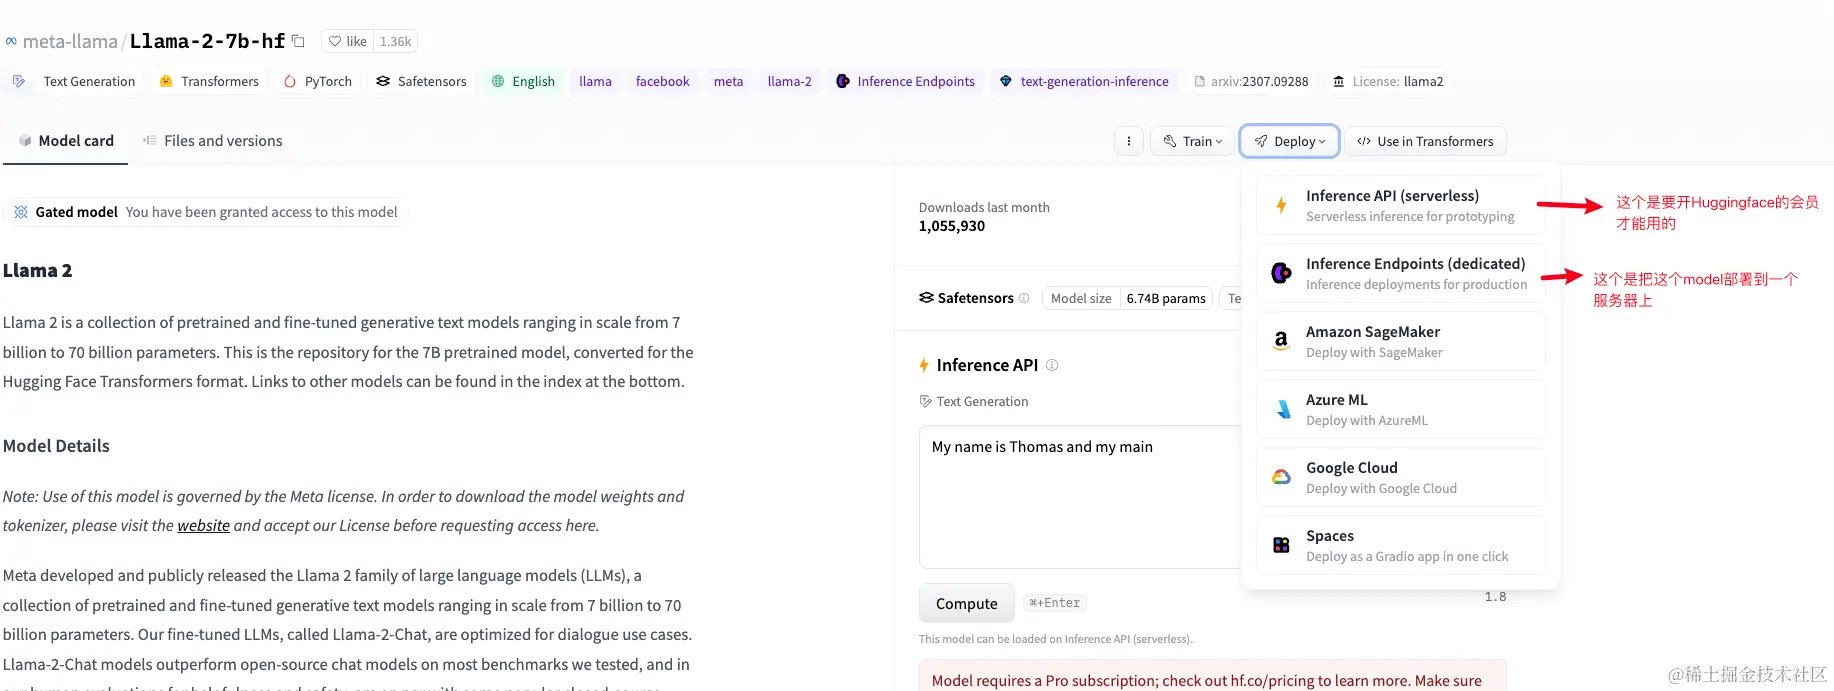Screen dimensions: 1834x691
Task: Click inside the inference text input box
Action: coord(1080,497)
